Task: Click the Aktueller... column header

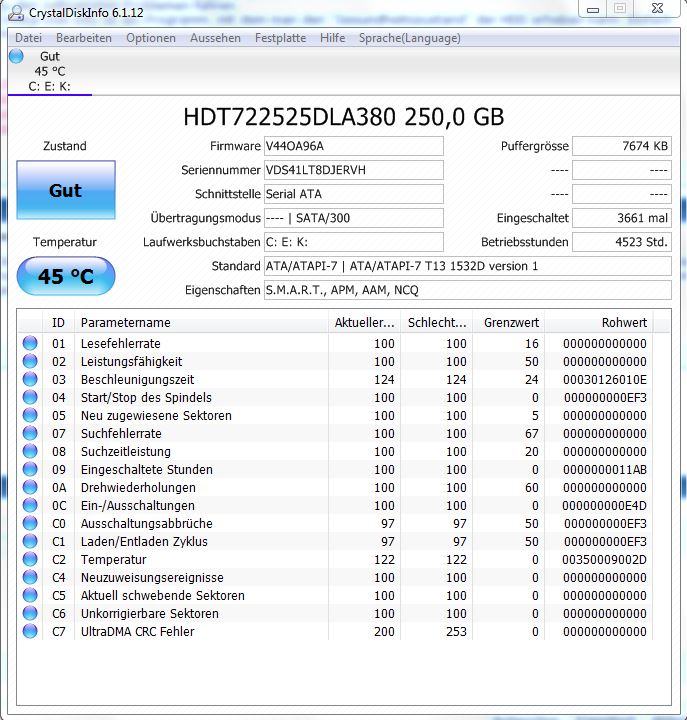Action: pyautogui.click(x=364, y=322)
